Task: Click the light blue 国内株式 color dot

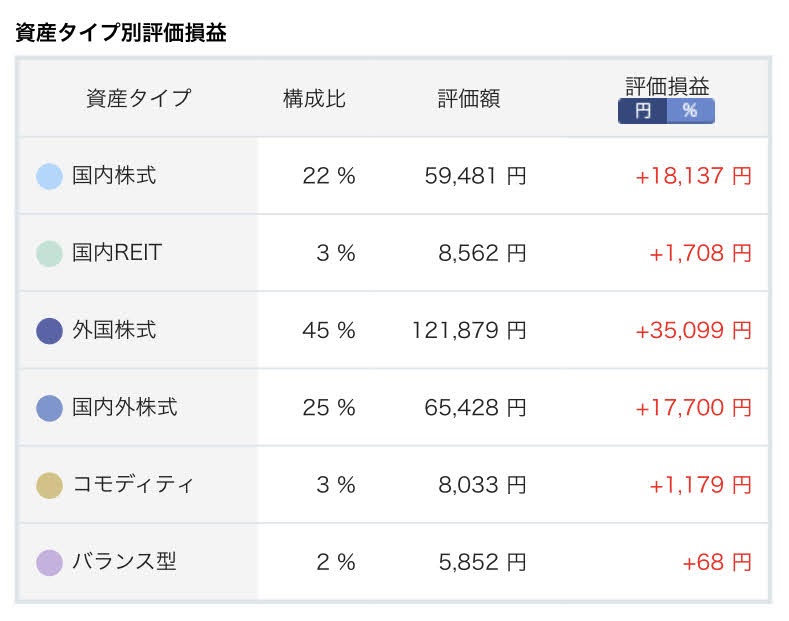Action: coord(49,177)
